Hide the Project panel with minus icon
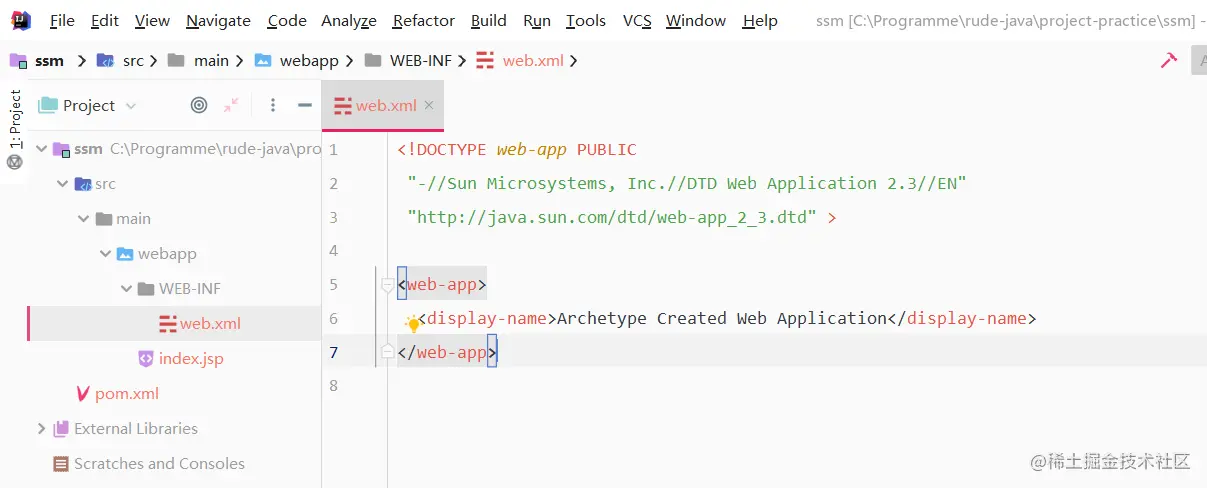Screen dimensions: 1207x488 (x=304, y=105)
